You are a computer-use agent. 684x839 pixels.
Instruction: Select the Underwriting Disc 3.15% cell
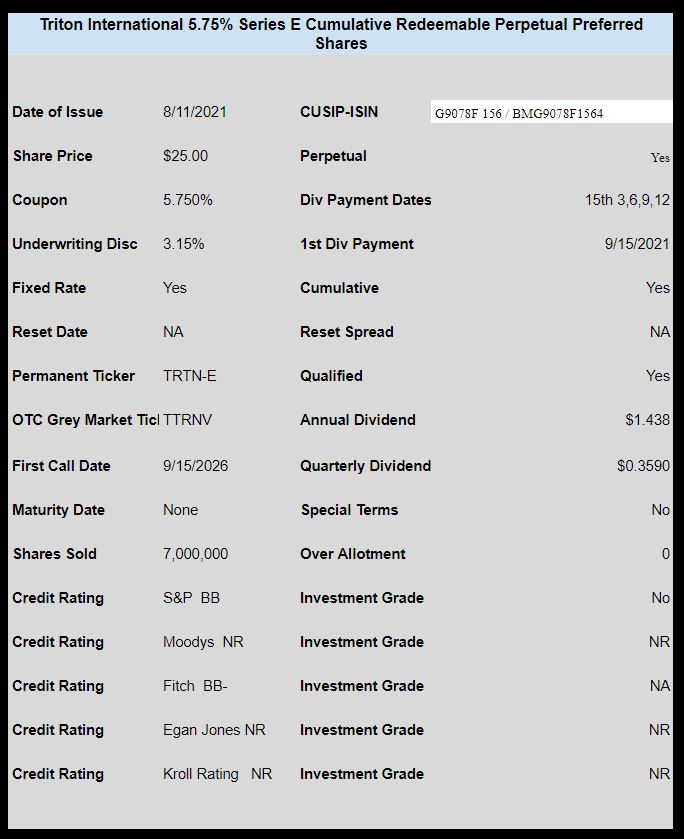click(184, 244)
